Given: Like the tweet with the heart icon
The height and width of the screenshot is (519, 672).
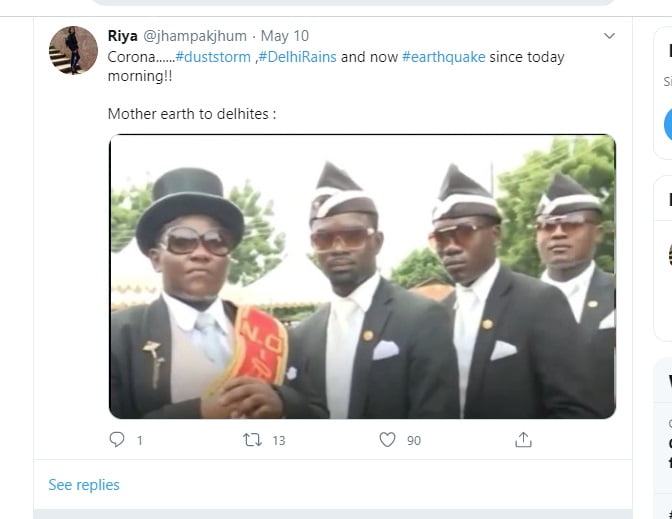Looking at the screenshot, I should click(387, 440).
